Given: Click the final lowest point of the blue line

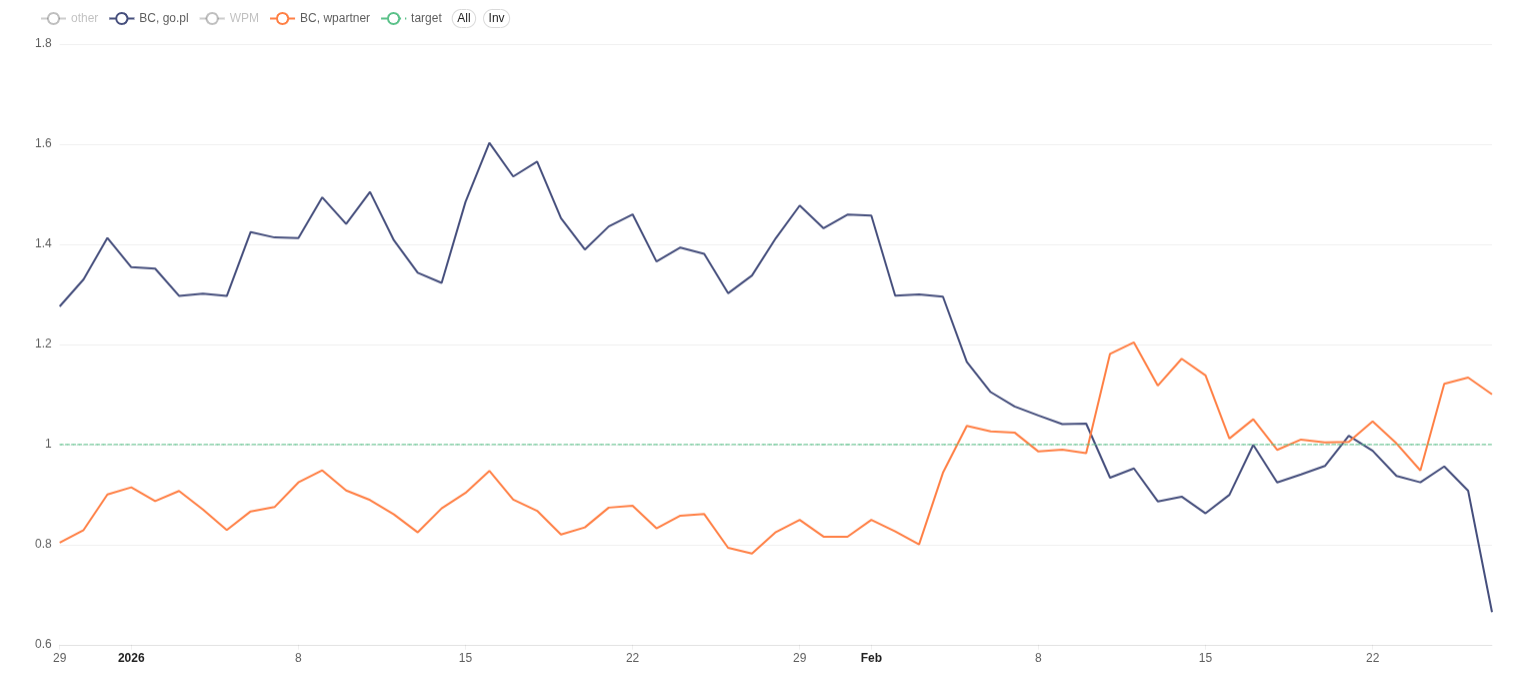Looking at the screenshot, I should tap(1491, 611).
